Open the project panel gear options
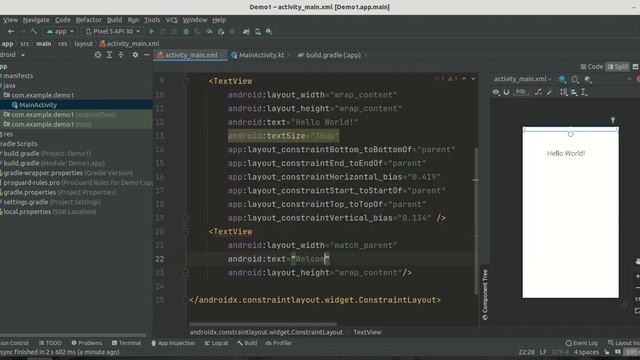The image size is (640, 360). (135, 55)
